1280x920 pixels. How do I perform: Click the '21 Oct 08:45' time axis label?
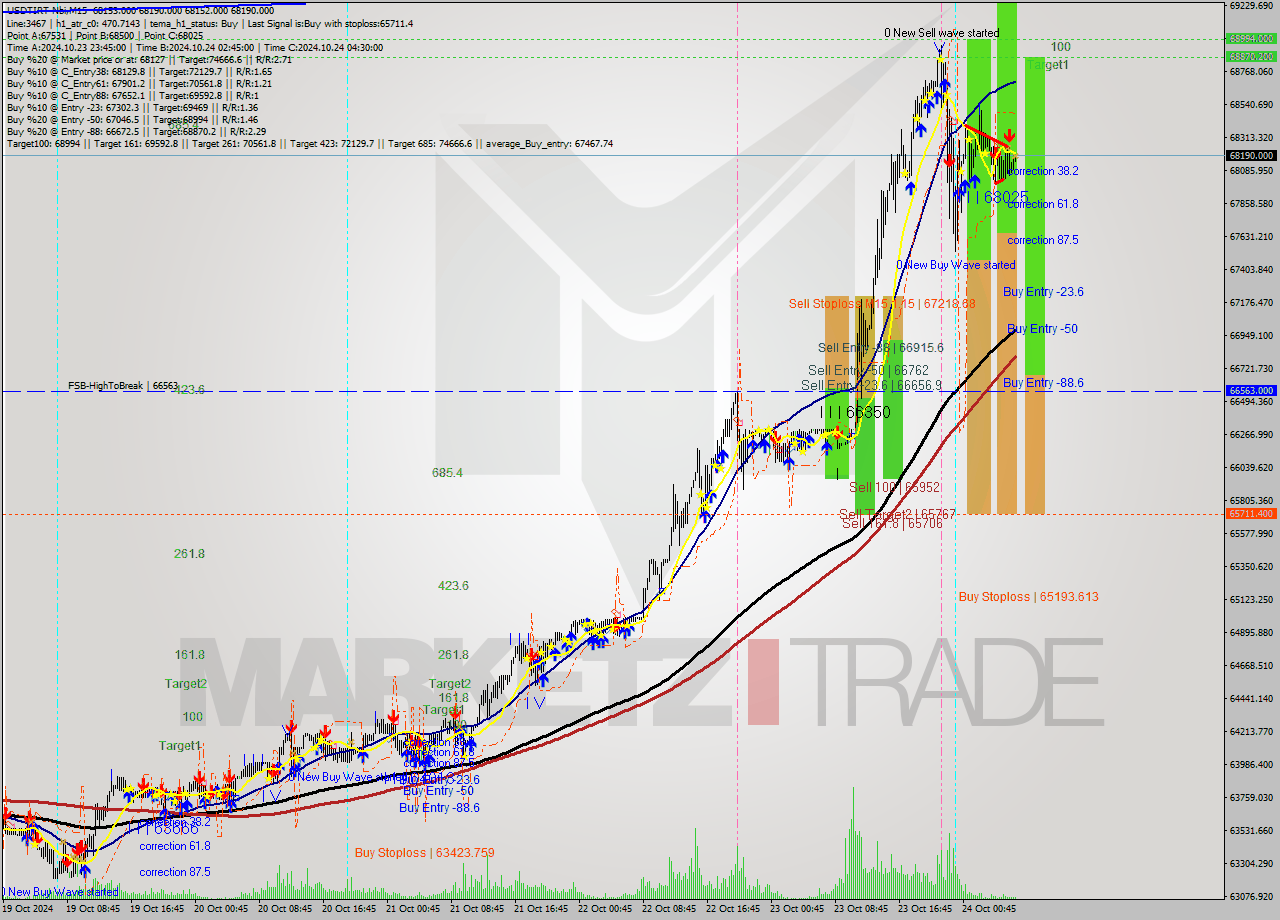[477, 909]
